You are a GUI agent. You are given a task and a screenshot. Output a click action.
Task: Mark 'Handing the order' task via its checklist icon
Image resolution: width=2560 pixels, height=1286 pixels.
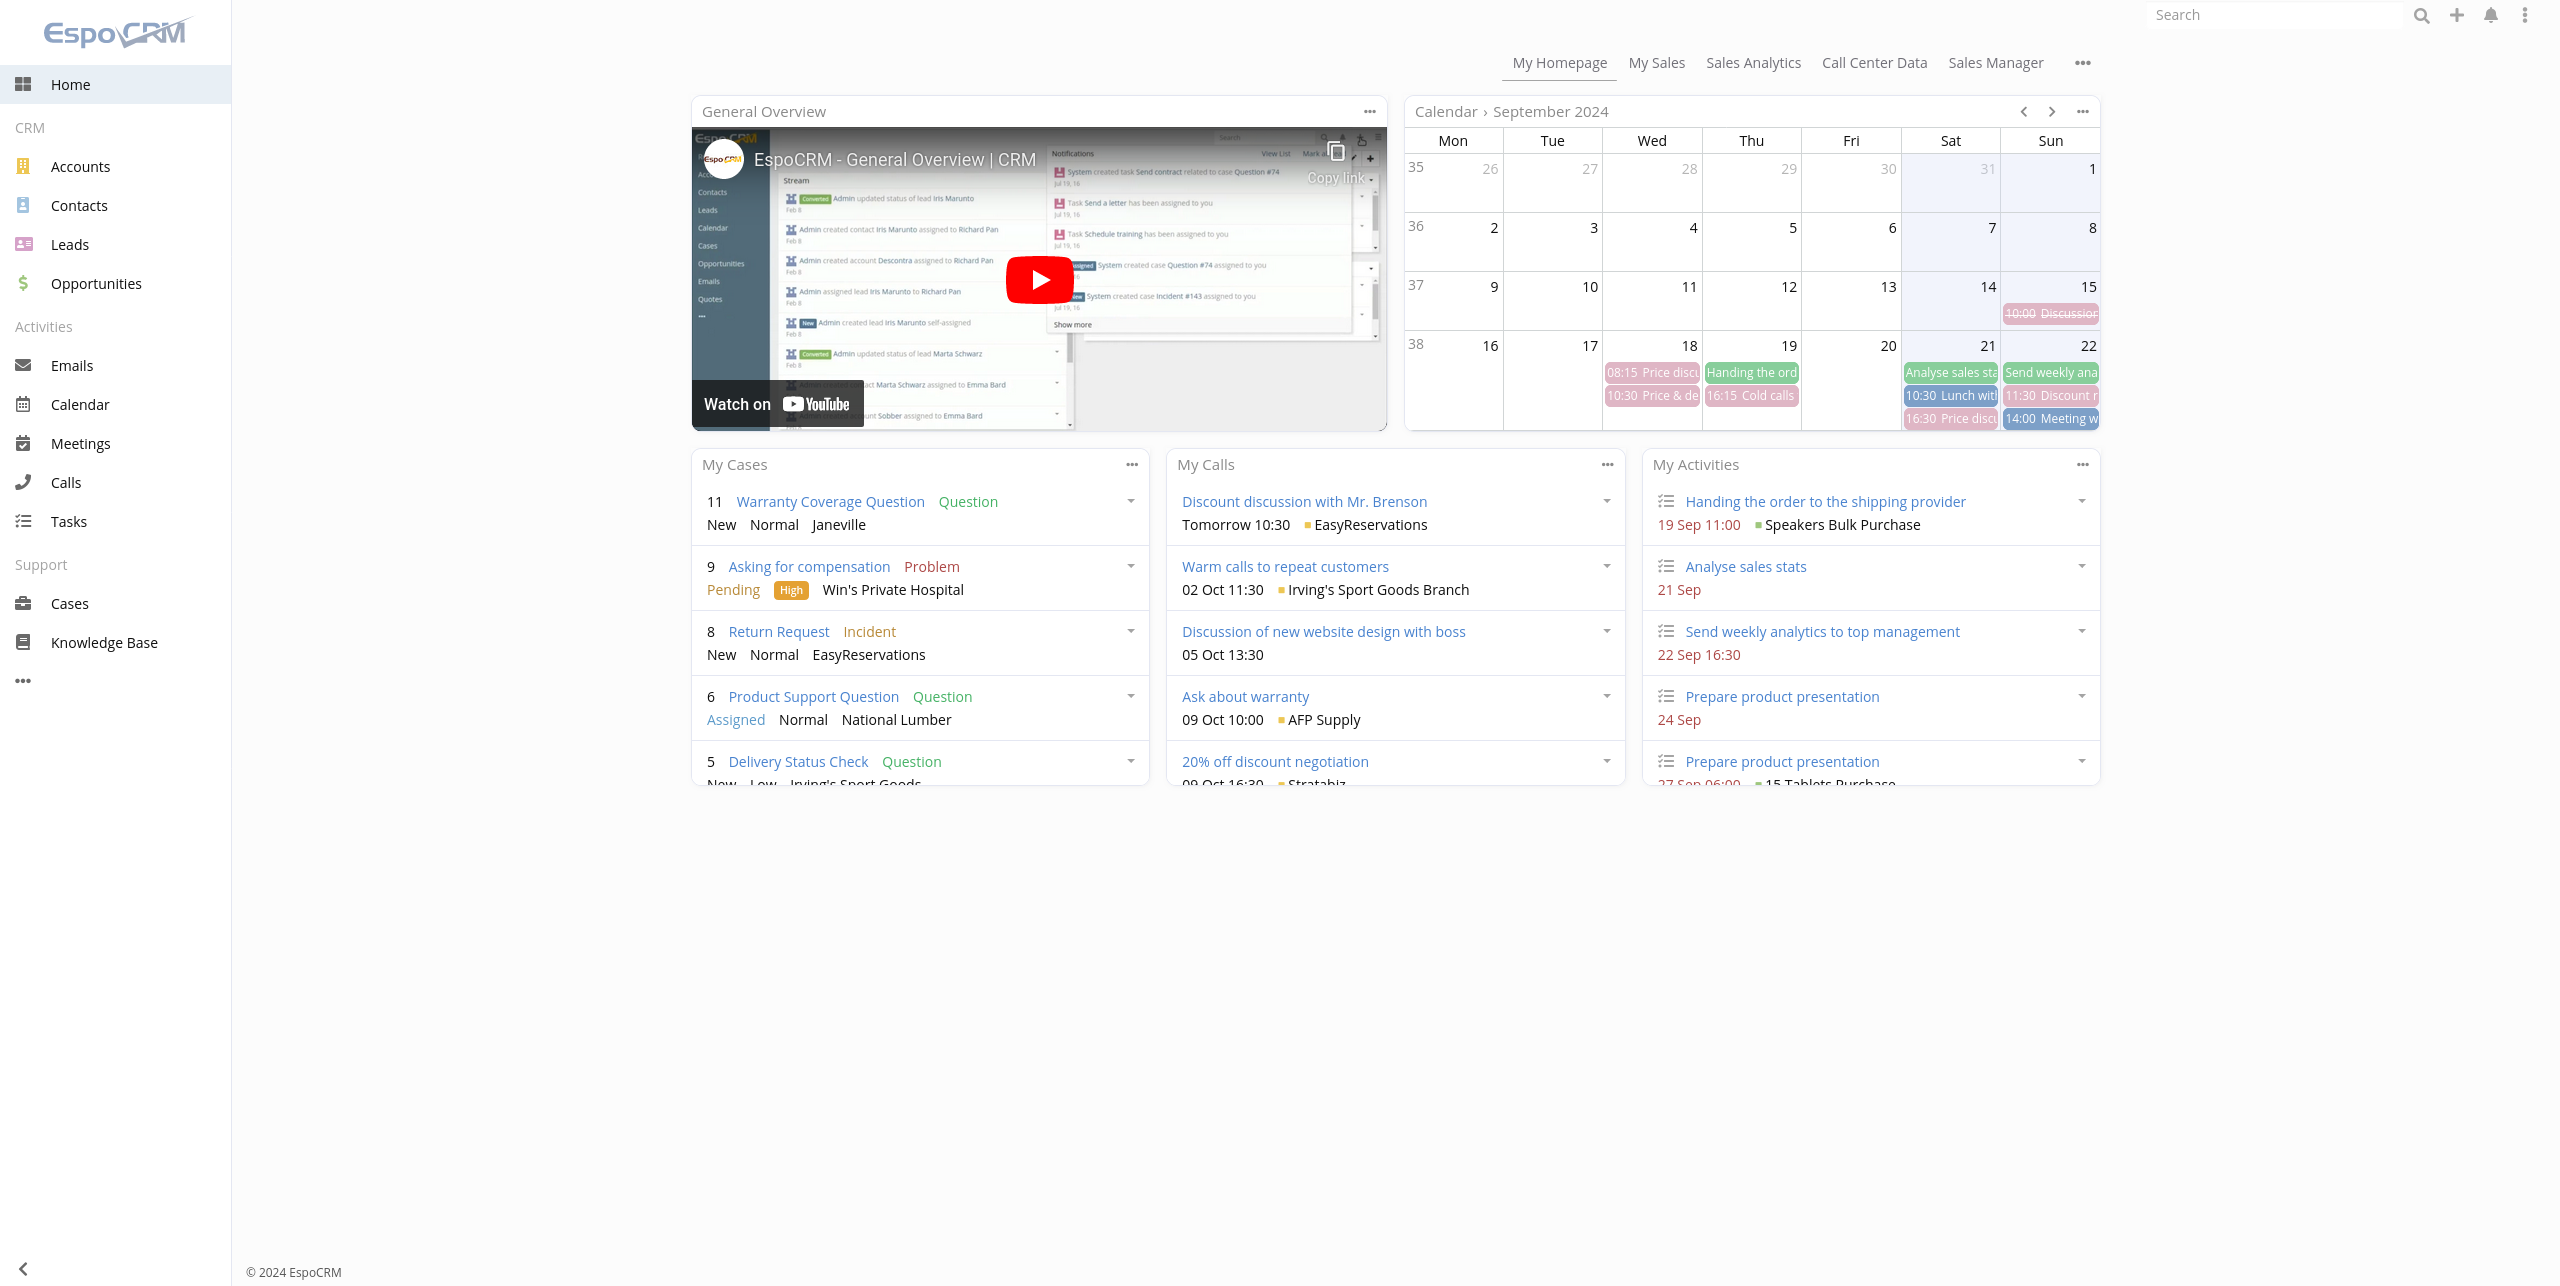(1666, 500)
